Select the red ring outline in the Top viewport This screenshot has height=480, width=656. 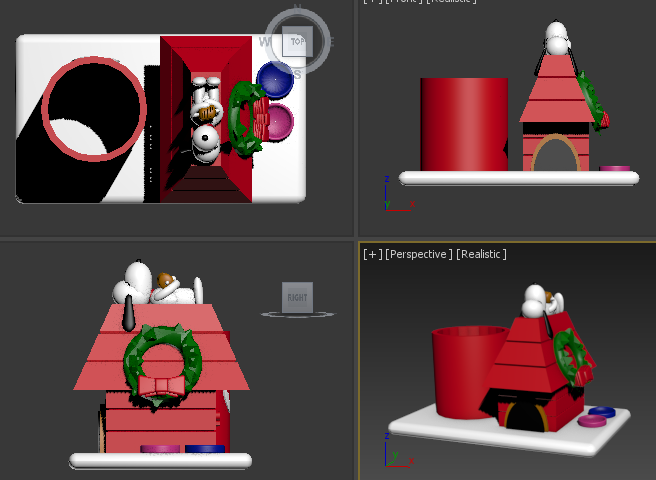(x=94, y=109)
